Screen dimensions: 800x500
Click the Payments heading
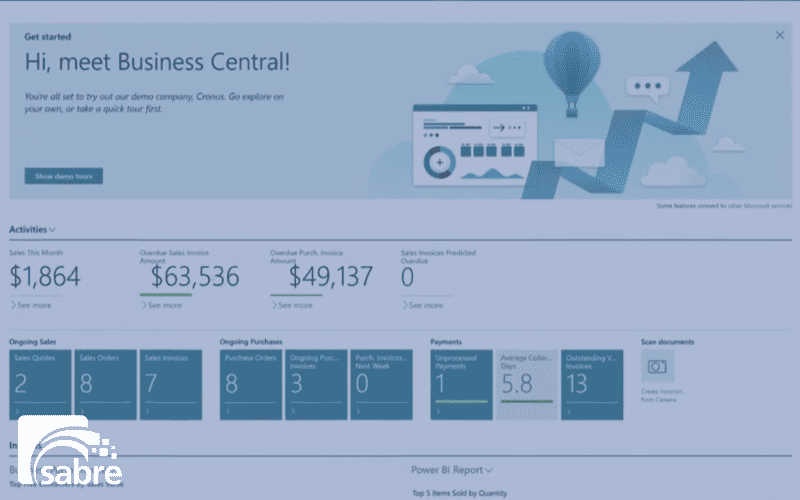coord(446,342)
